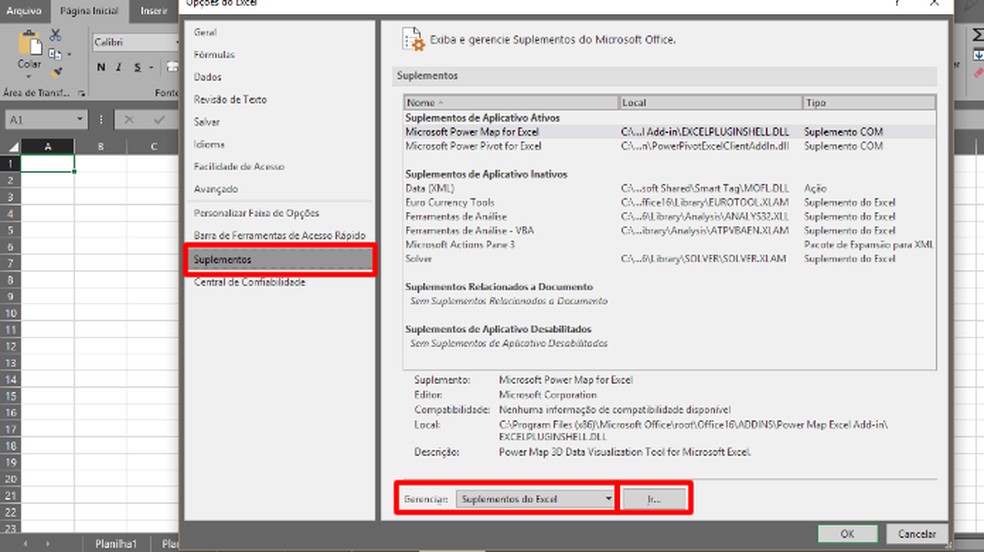Click cell A1 in the worksheet
Viewport: 984px width, 552px height.
(48, 163)
